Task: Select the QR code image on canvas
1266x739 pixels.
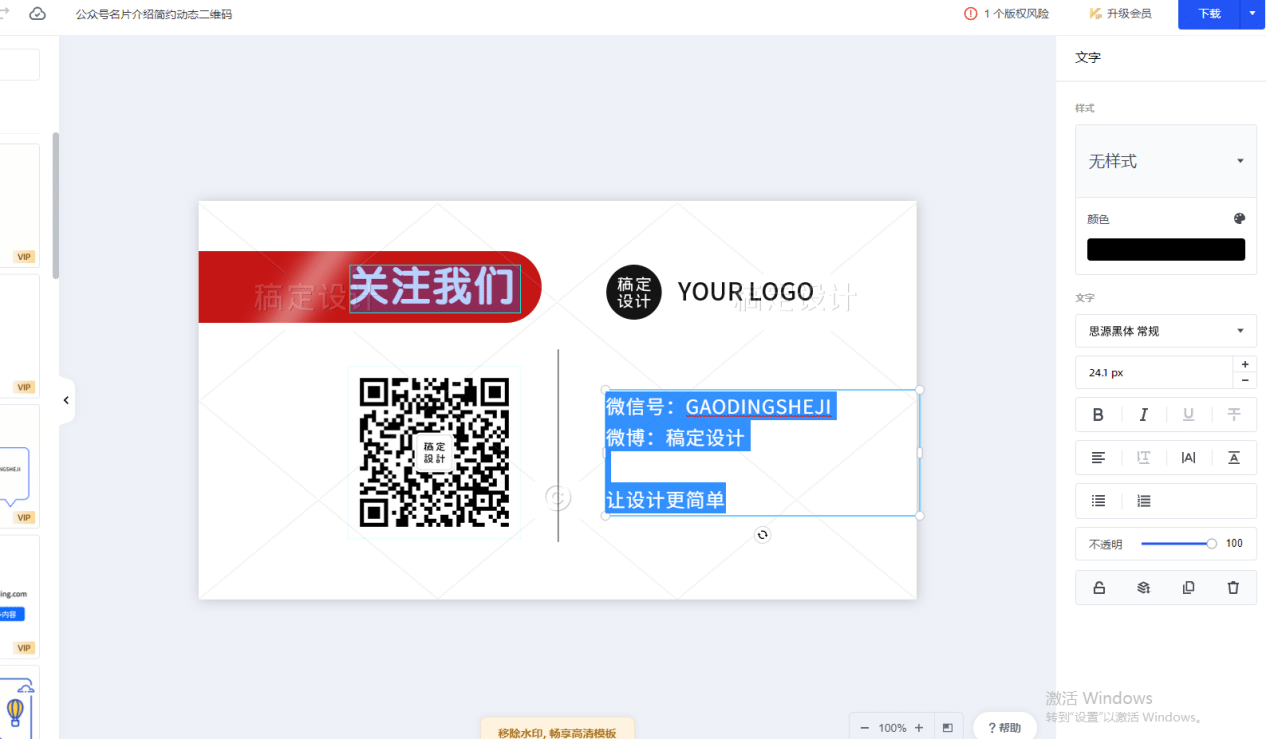Action: [434, 452]
